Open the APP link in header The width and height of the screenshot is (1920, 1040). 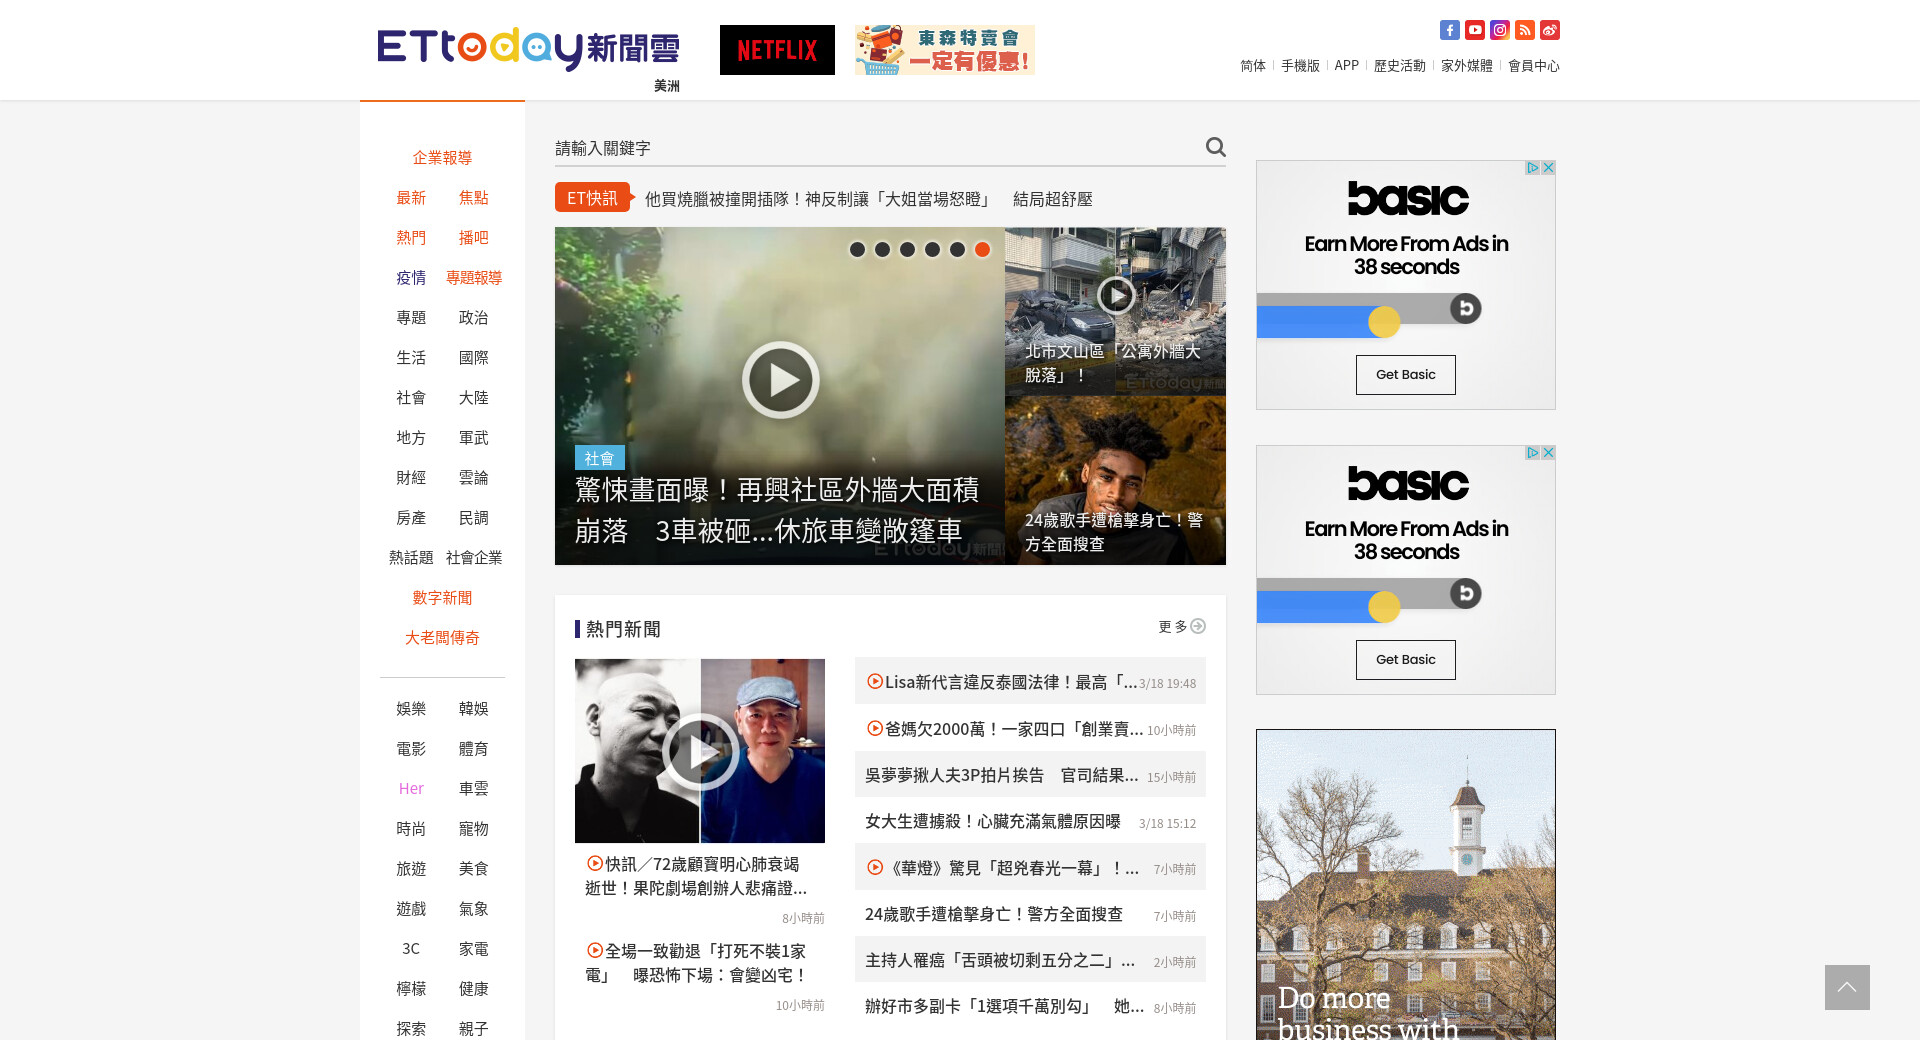click(1346, 66)
